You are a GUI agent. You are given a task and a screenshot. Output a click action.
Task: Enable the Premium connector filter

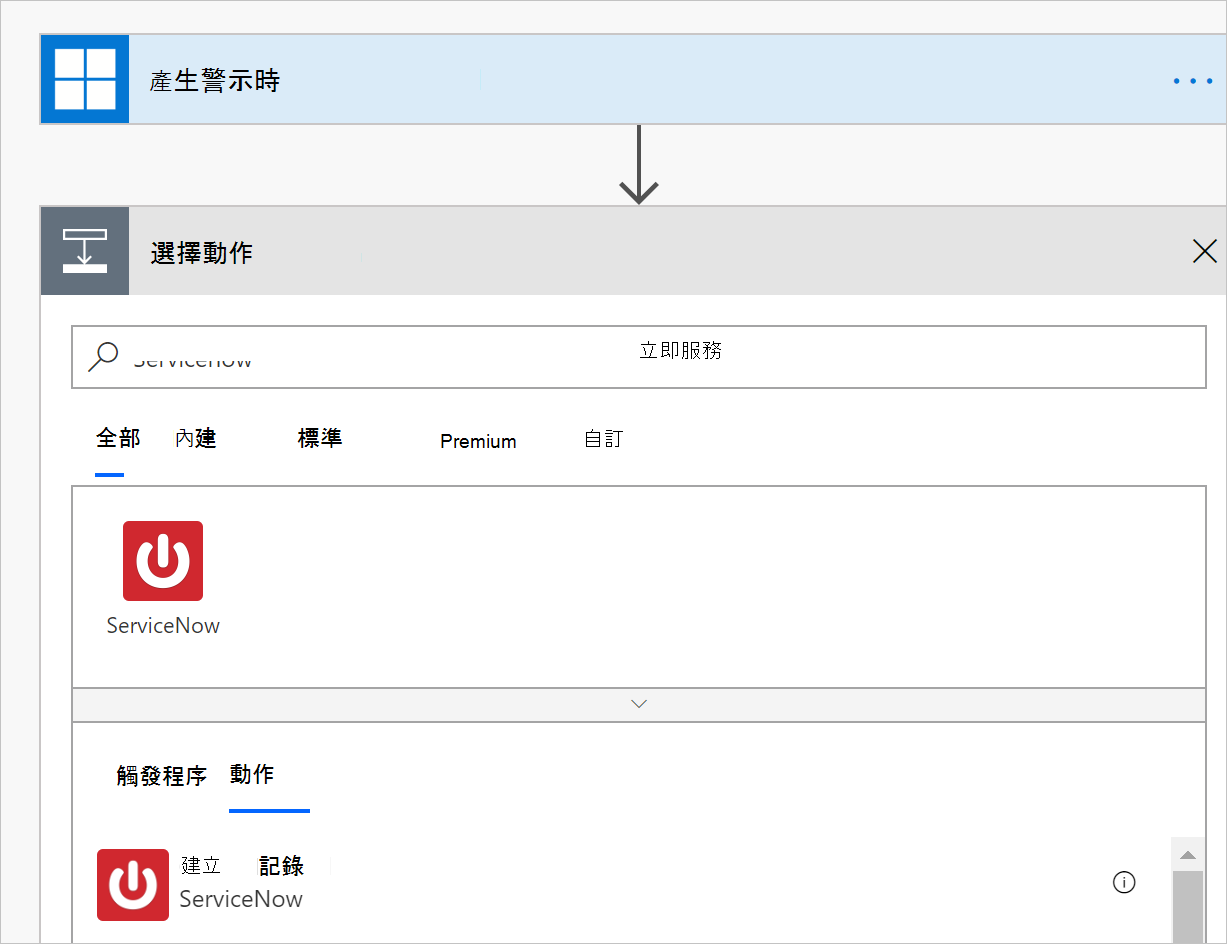coord(478,441)
